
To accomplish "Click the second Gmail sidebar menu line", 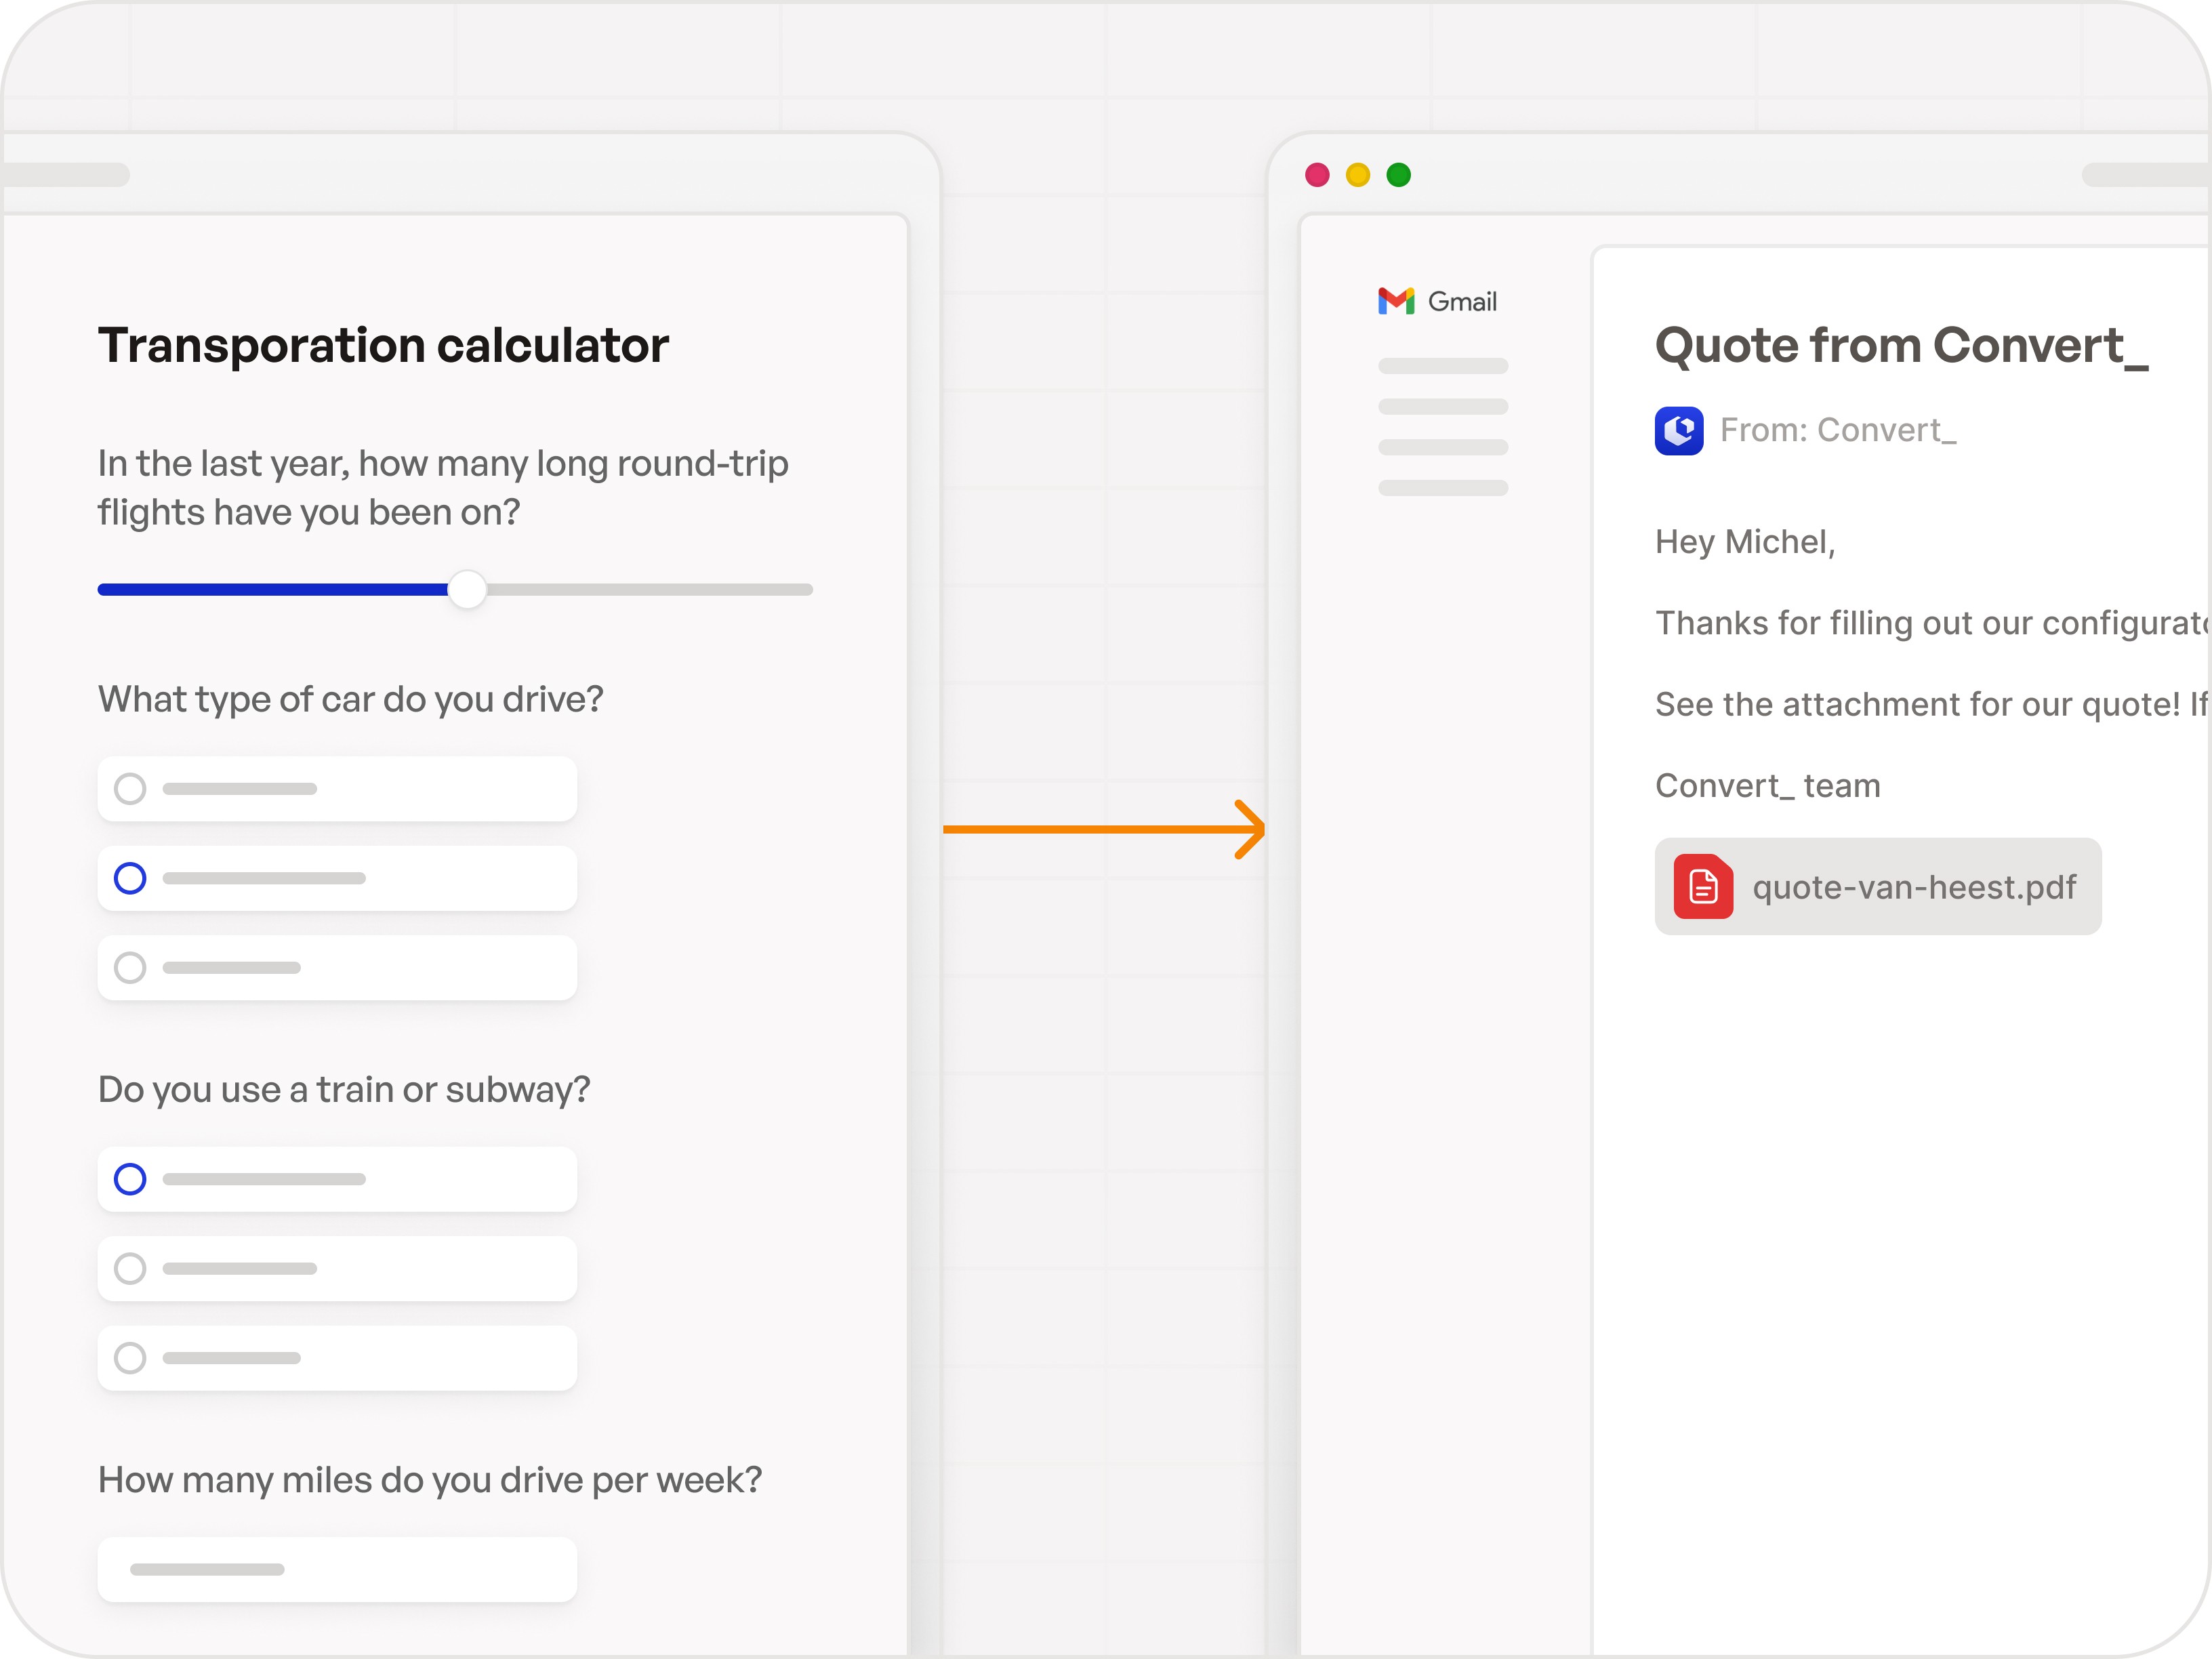I will pos(1443,407).
